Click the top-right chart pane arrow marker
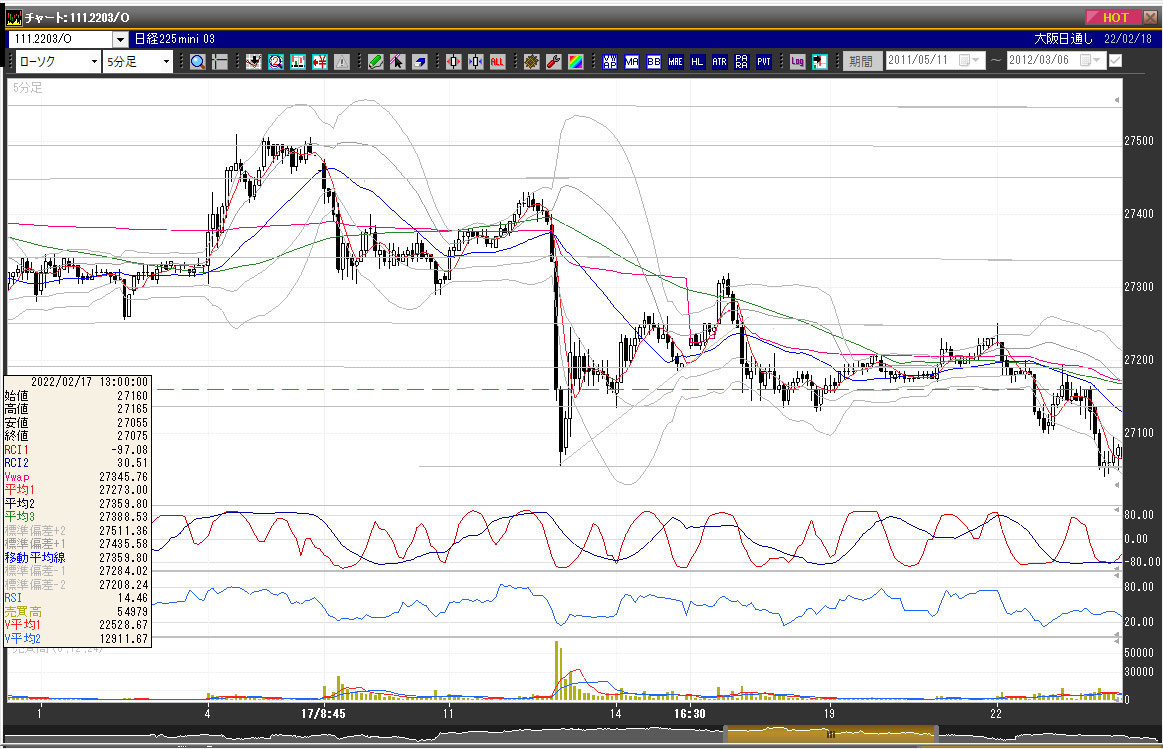This screenshot has width=1163, height=749. pyautogui.click(x=1117, y=100)
